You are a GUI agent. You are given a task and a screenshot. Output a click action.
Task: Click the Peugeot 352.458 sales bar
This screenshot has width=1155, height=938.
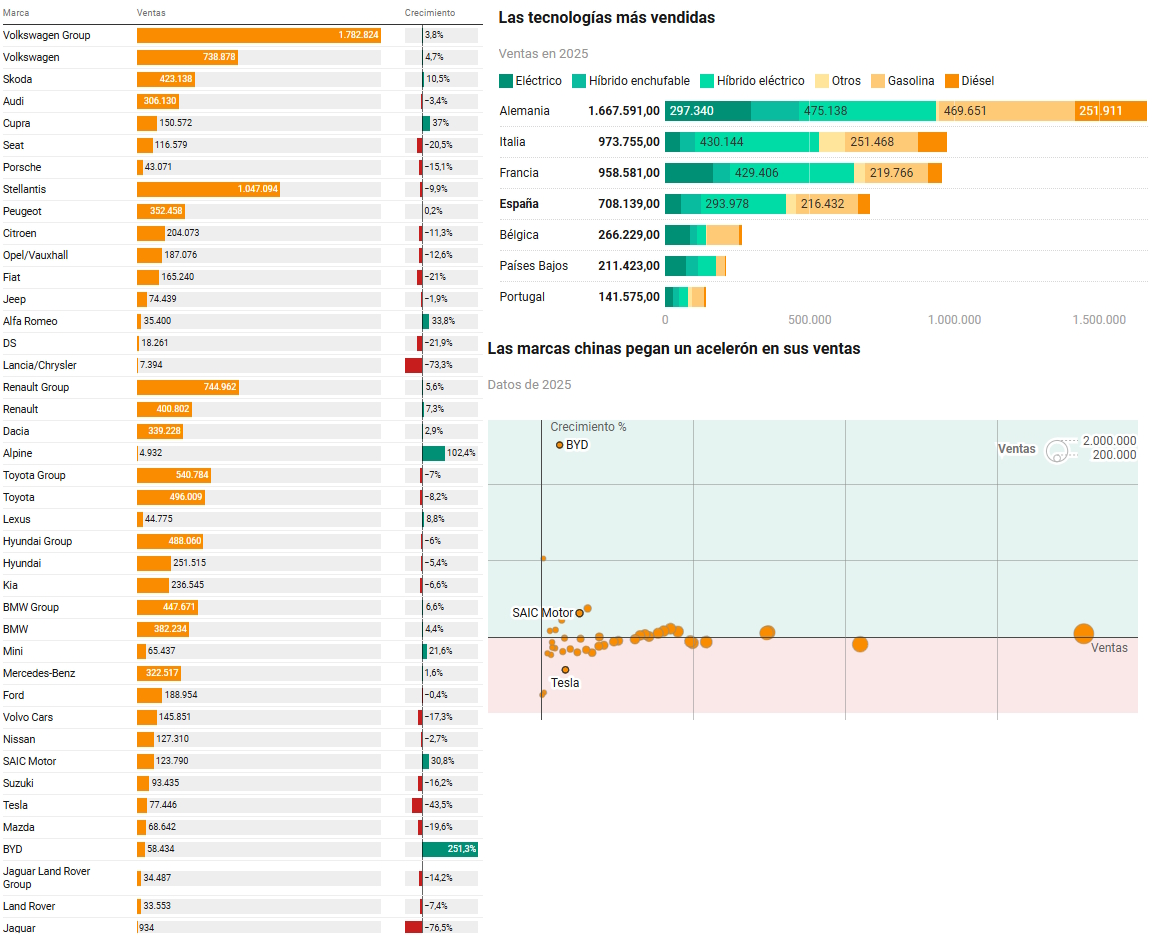tap(161, 211)
